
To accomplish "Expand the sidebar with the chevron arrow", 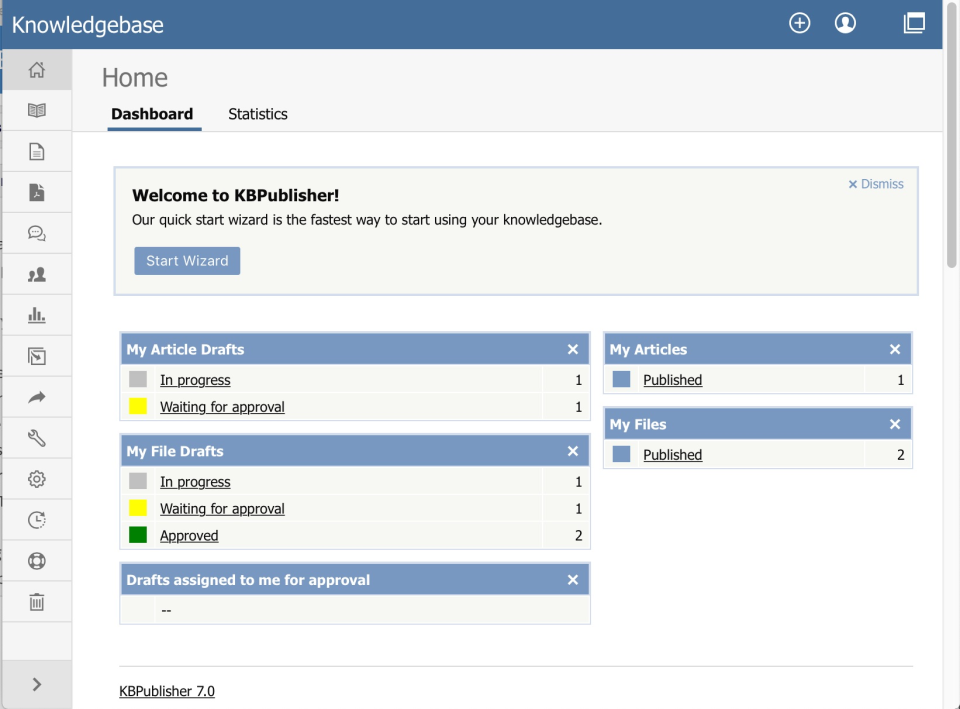I will [x=37, y=684].
